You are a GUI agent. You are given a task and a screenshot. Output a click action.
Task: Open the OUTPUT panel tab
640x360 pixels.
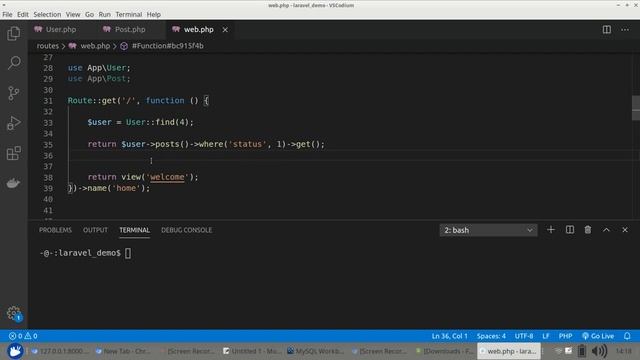pyautogui.click(x=96, y=230)
